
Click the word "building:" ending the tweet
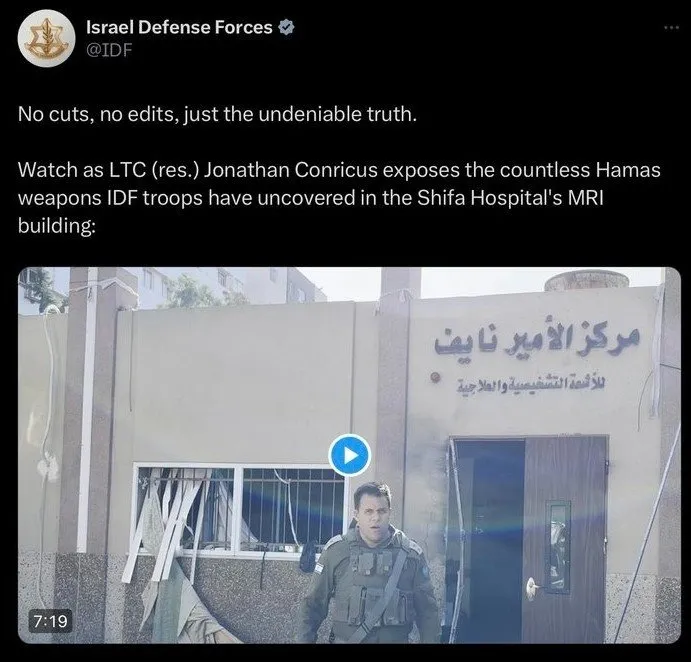57,226
